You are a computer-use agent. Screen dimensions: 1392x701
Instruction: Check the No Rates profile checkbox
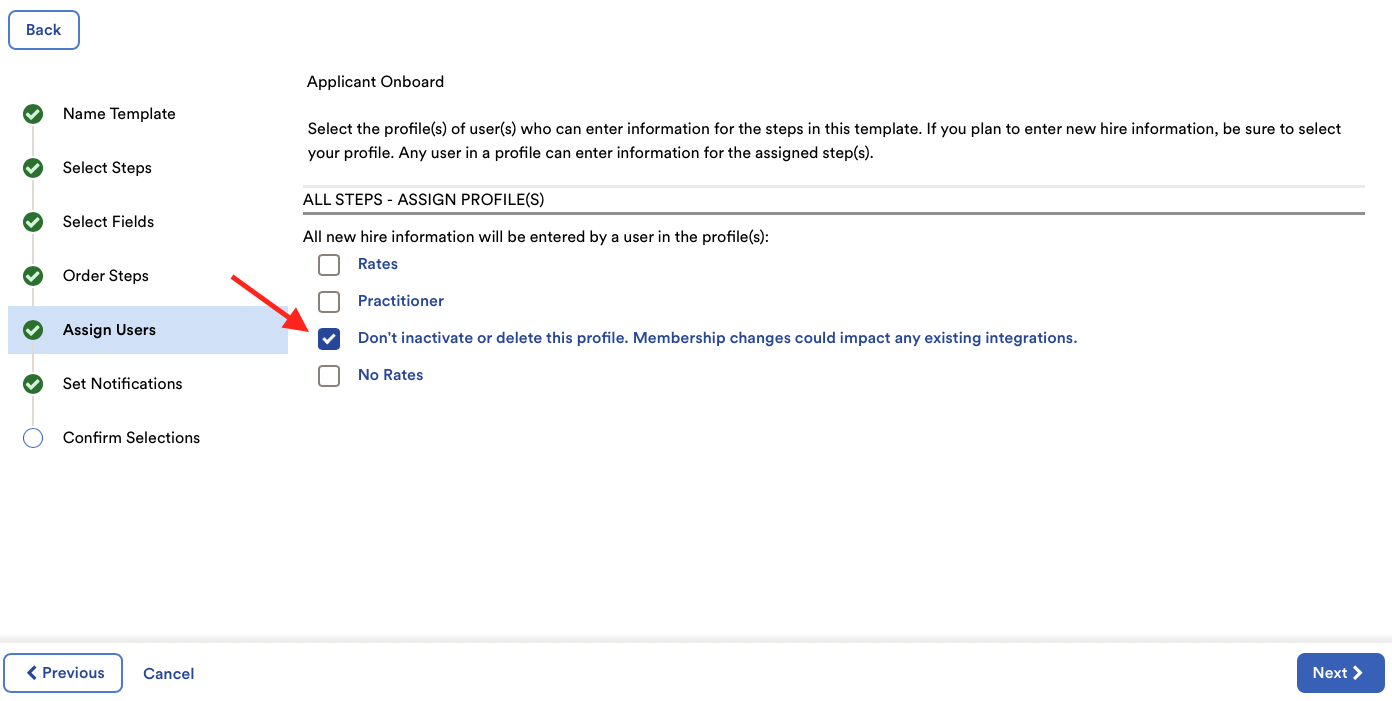(329, 376)
